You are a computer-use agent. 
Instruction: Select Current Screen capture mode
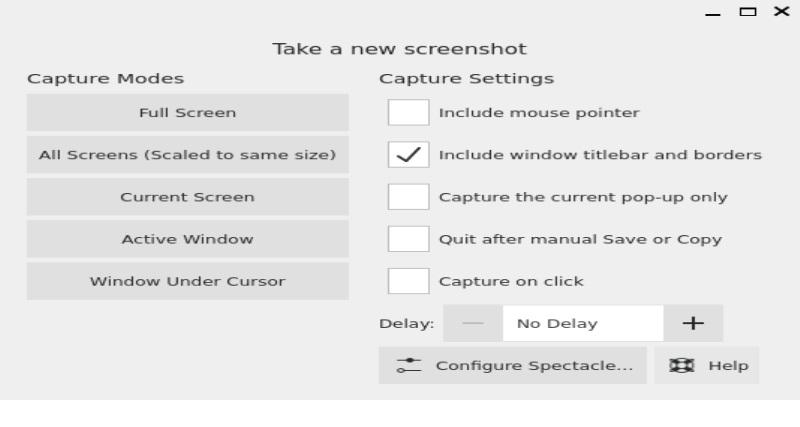coord(187,197)
